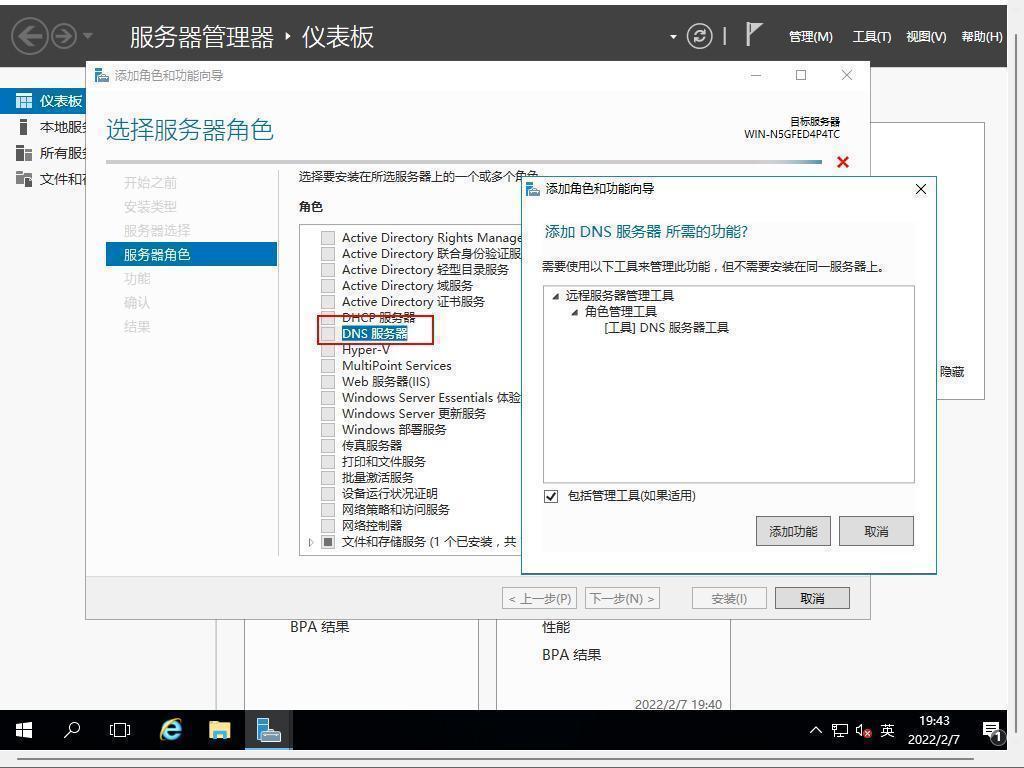Open the Action Center notification icon

(x=992, y=731)
